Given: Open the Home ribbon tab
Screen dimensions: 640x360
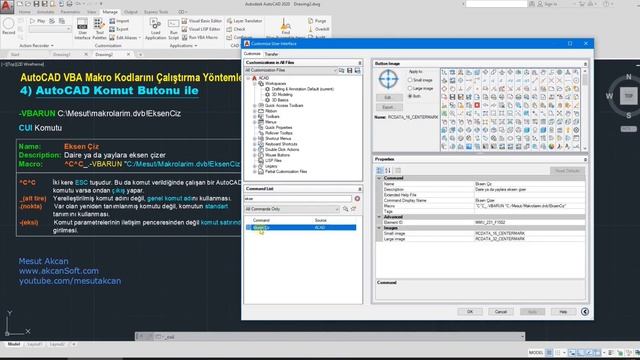Looking at the screenshot, I should coord(24,12).
